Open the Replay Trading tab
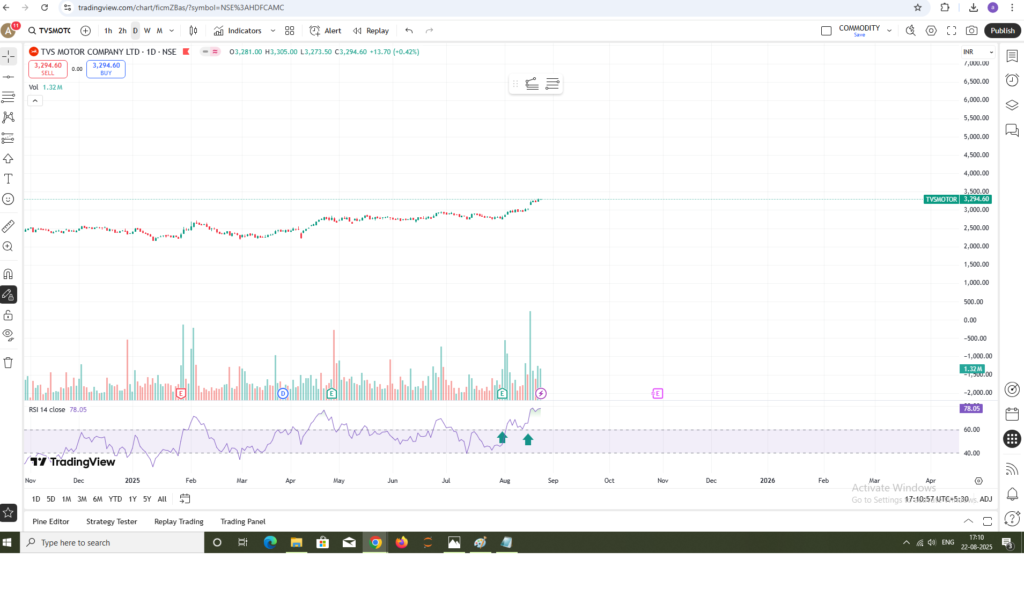The height and width of the screenshot is (596, 1024). pos(179,522)
